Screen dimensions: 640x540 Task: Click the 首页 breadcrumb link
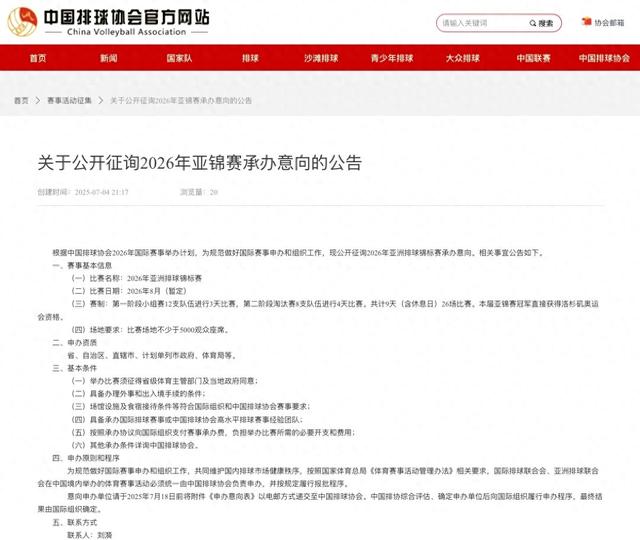21,101
